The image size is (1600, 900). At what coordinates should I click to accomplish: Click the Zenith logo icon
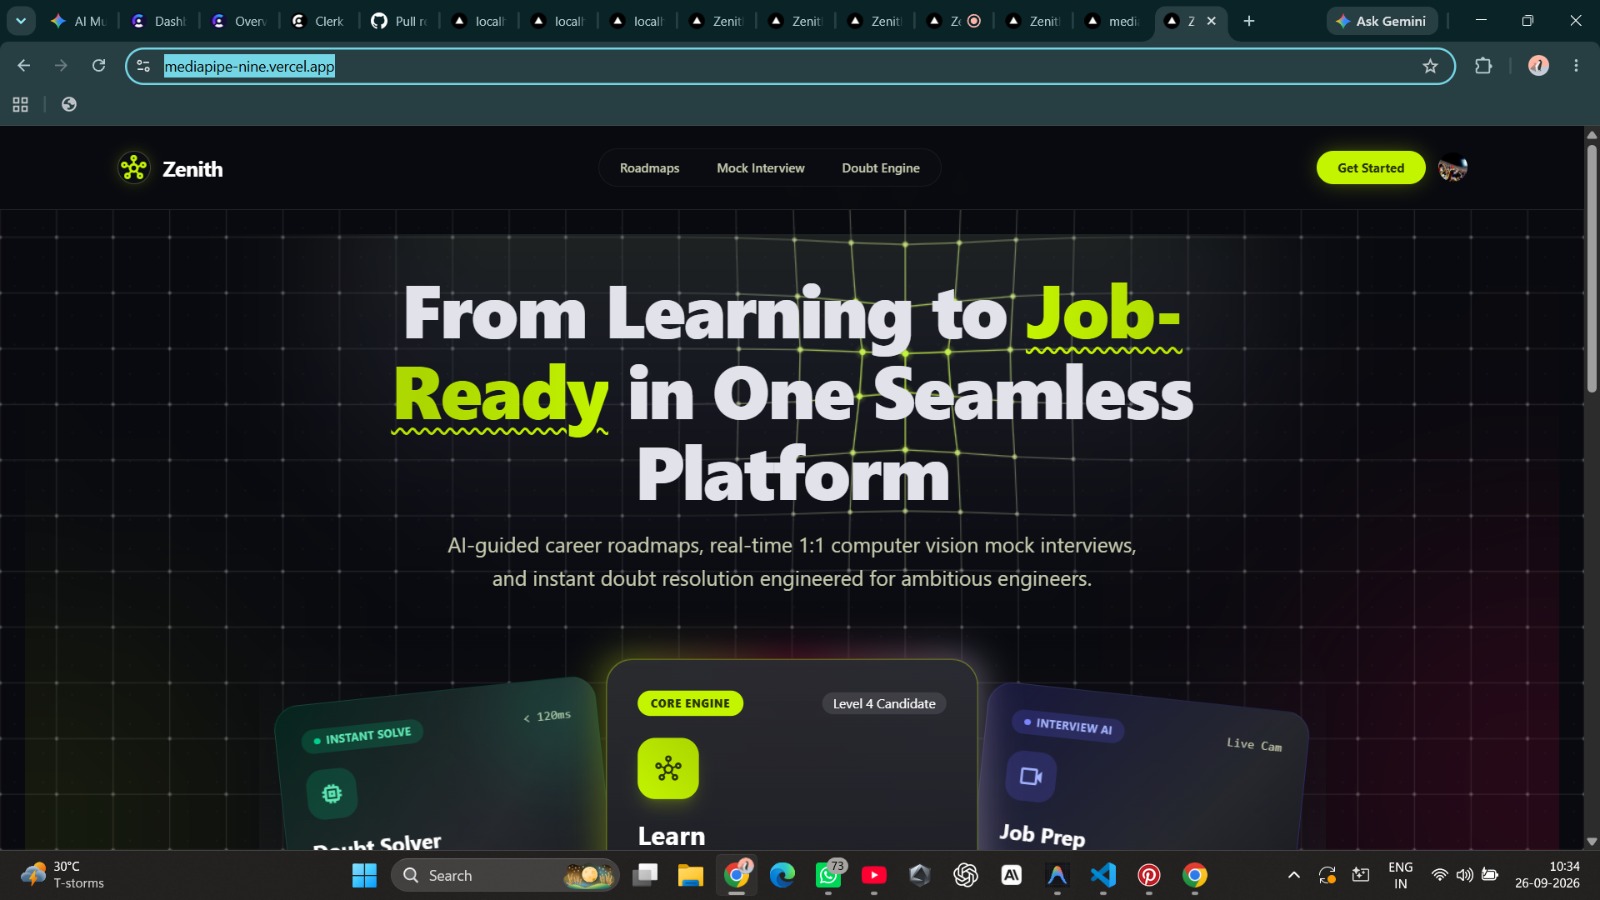pos(134,168)
